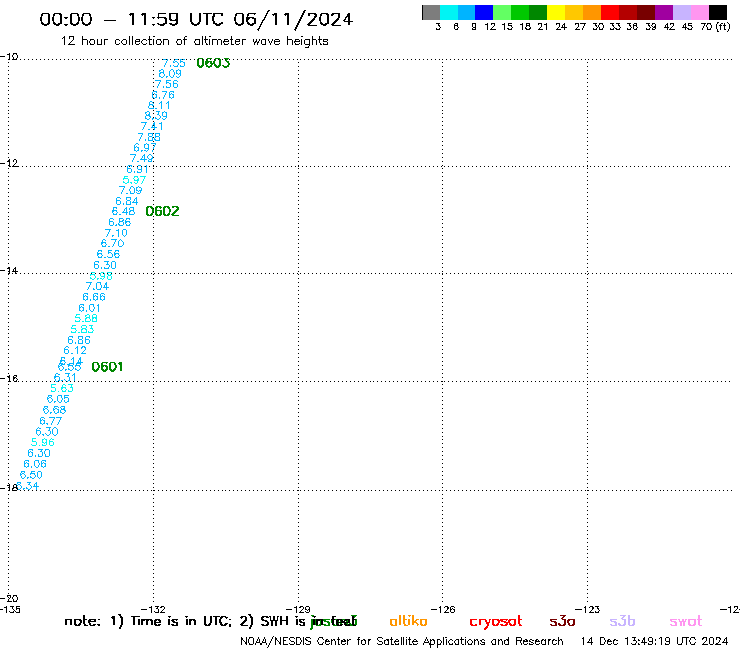Screen dimensions: 740x650
Task: Click the 7.09 wave height value
Action: tap(130, 190)
